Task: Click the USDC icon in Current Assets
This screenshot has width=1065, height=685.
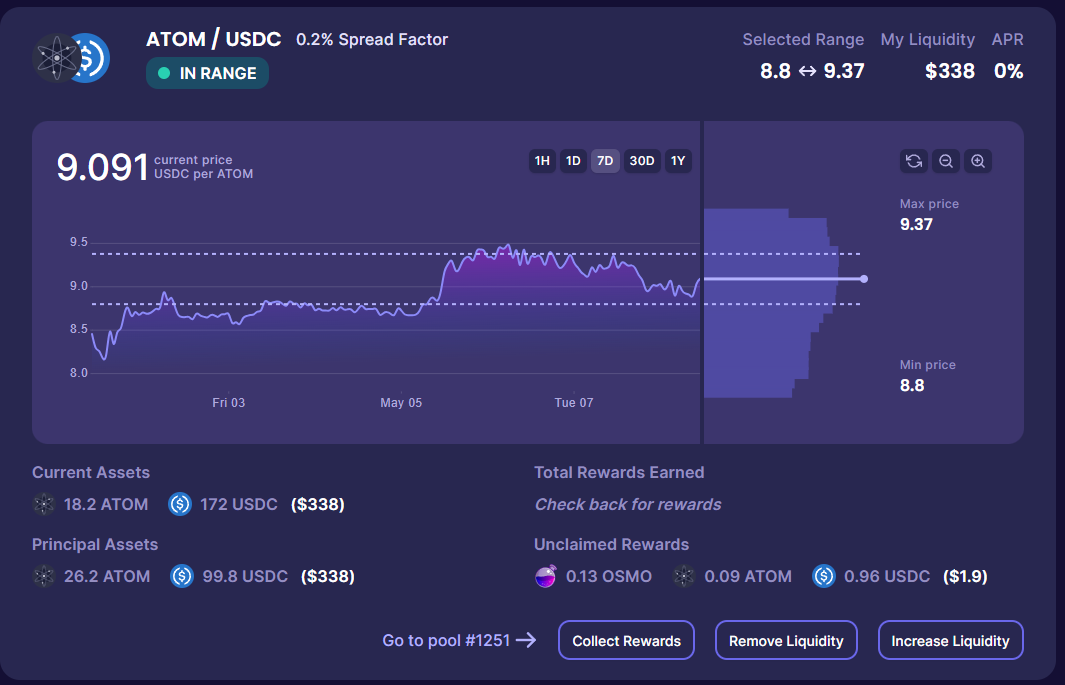Action: pos(180,504)
